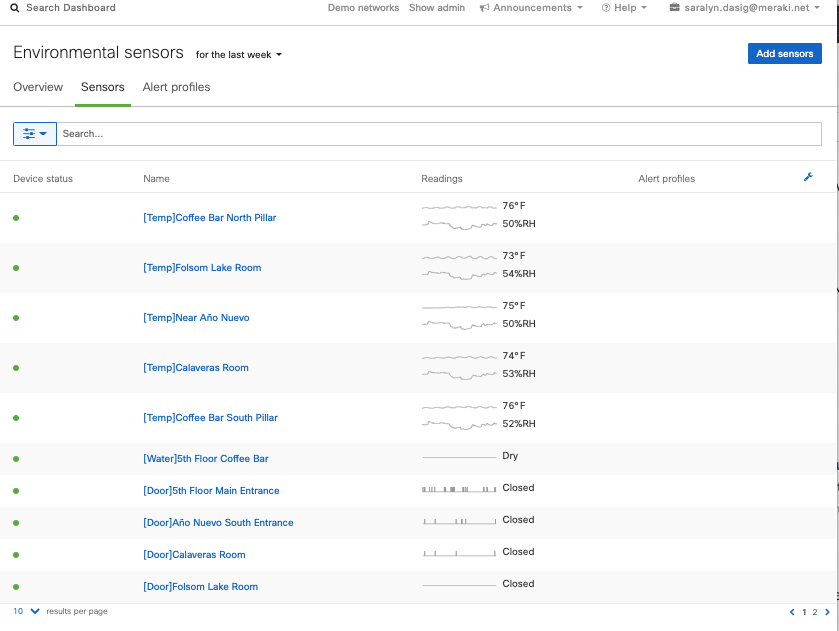The image size is (839, 631).
Task: Click the wrench icon to configure table columns
Action: (808, 177)
